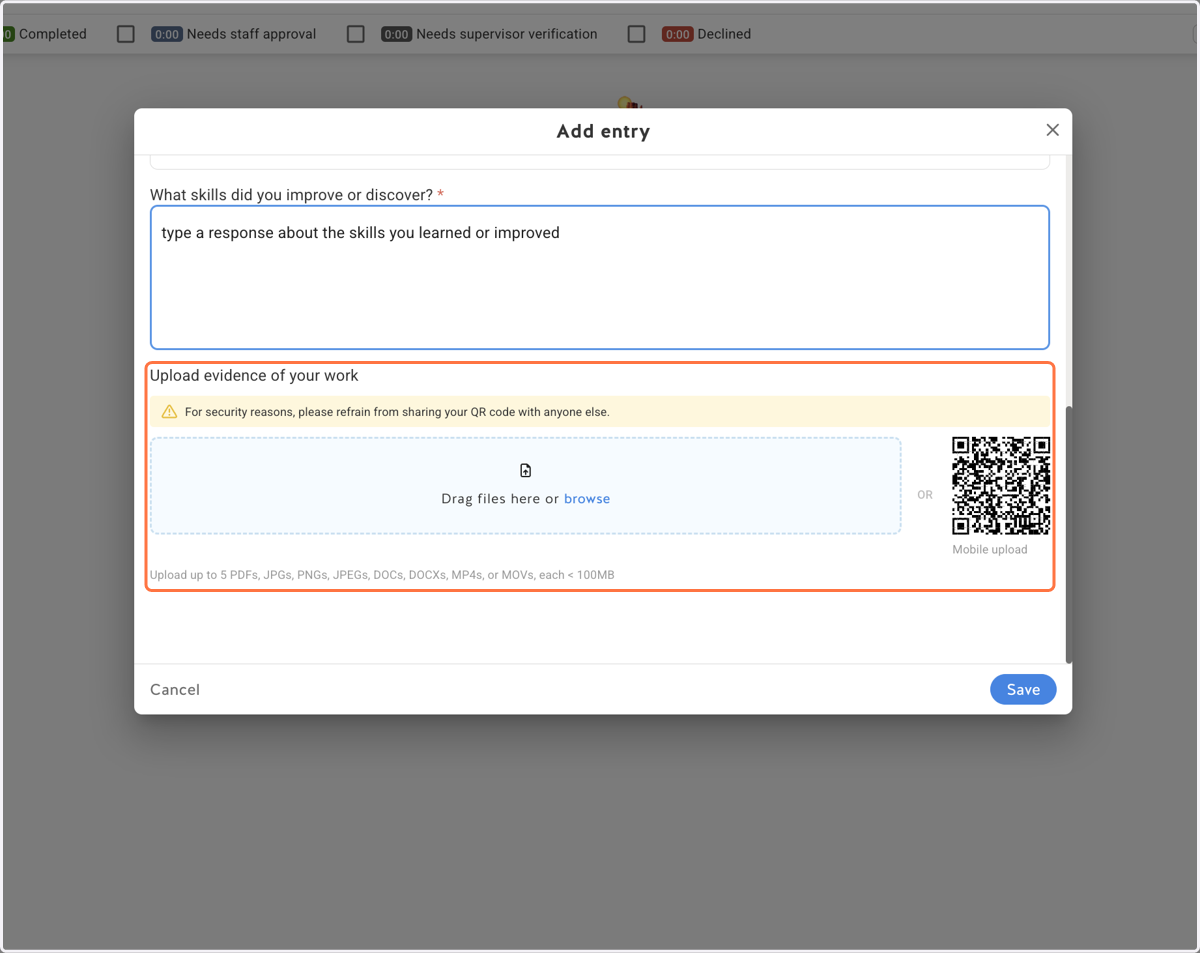Image resolution: width=1200 pixels, height=953 pixels.
Task: Click the warning icon in security notice
Action: click(x=169, y=412)
